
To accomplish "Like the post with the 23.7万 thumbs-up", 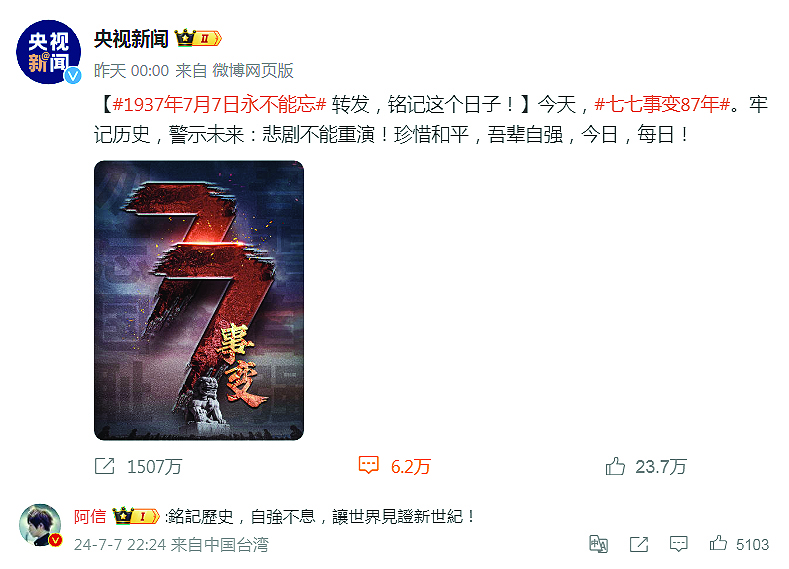I will click(x=615, y=466).
